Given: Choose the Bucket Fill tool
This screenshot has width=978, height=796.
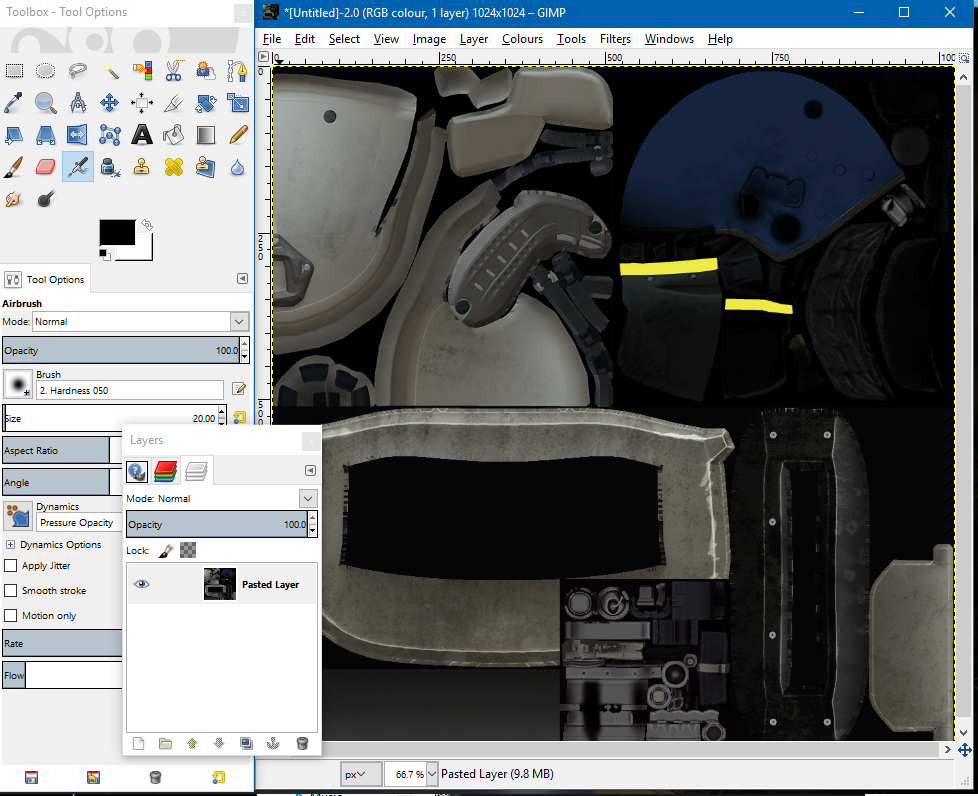Looking at the screenshot, I should pyautogui.click(x=174, y=135).
